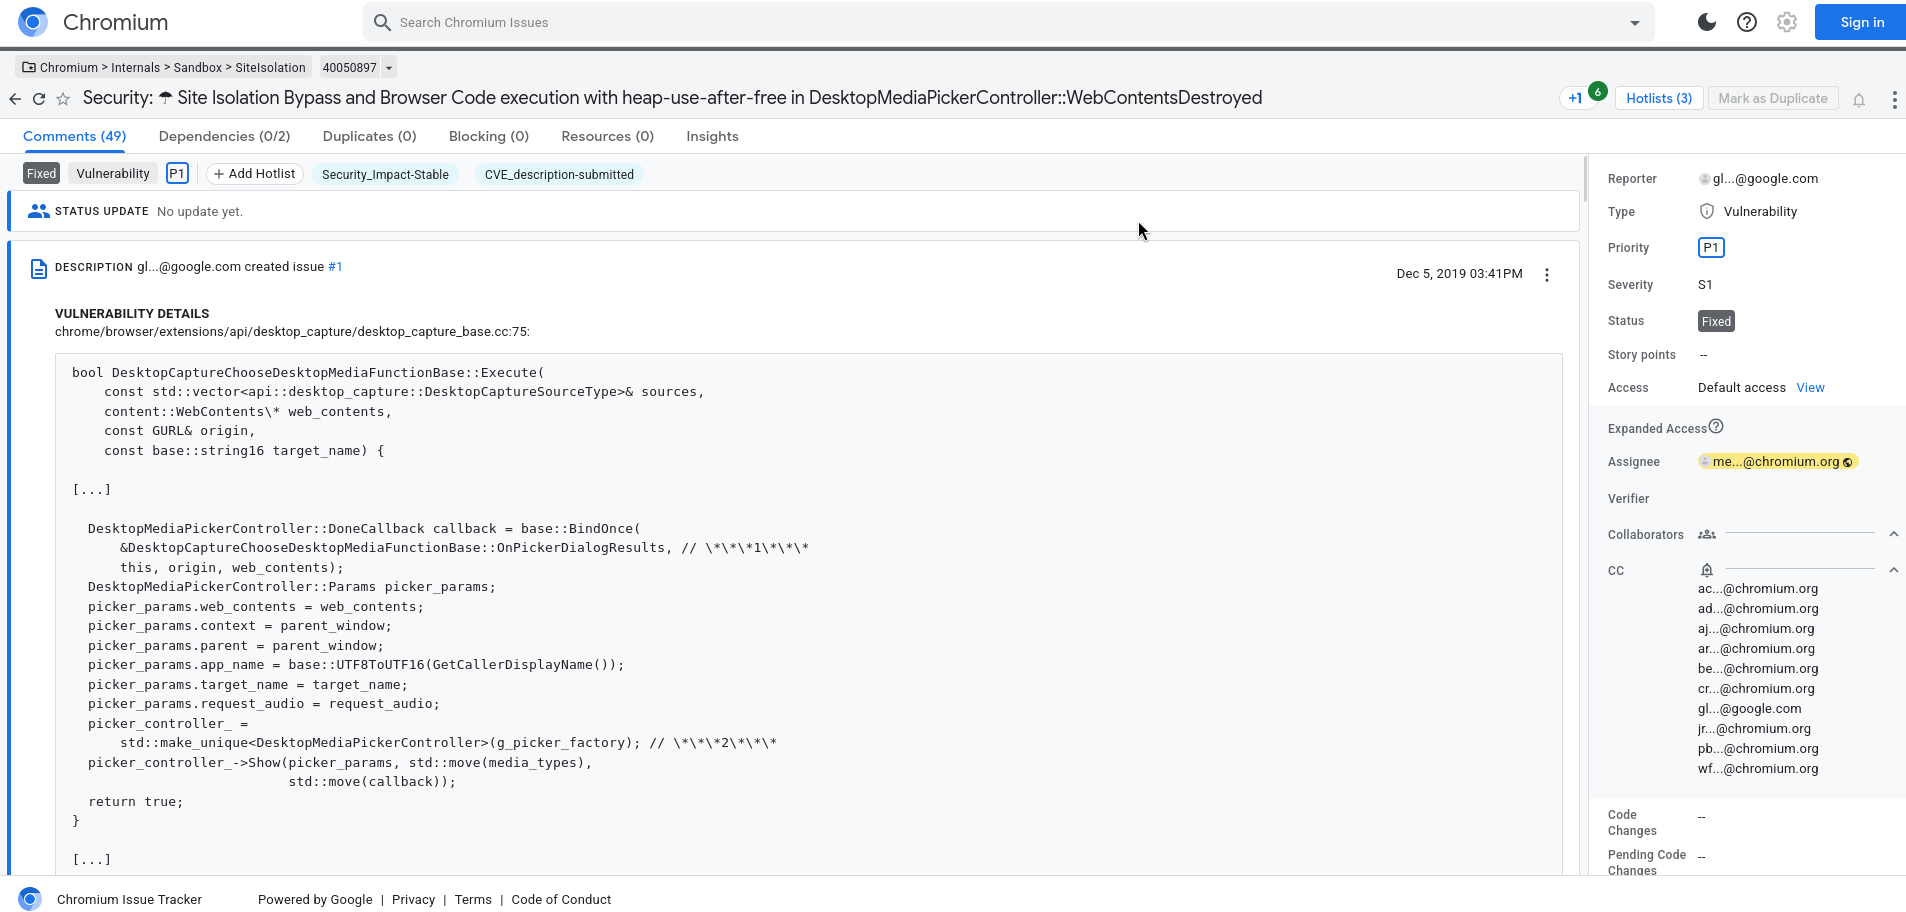1906x912 pixels.
Task: Click the P1 priority chip near Vulnerability
Action: pos(177,173)
